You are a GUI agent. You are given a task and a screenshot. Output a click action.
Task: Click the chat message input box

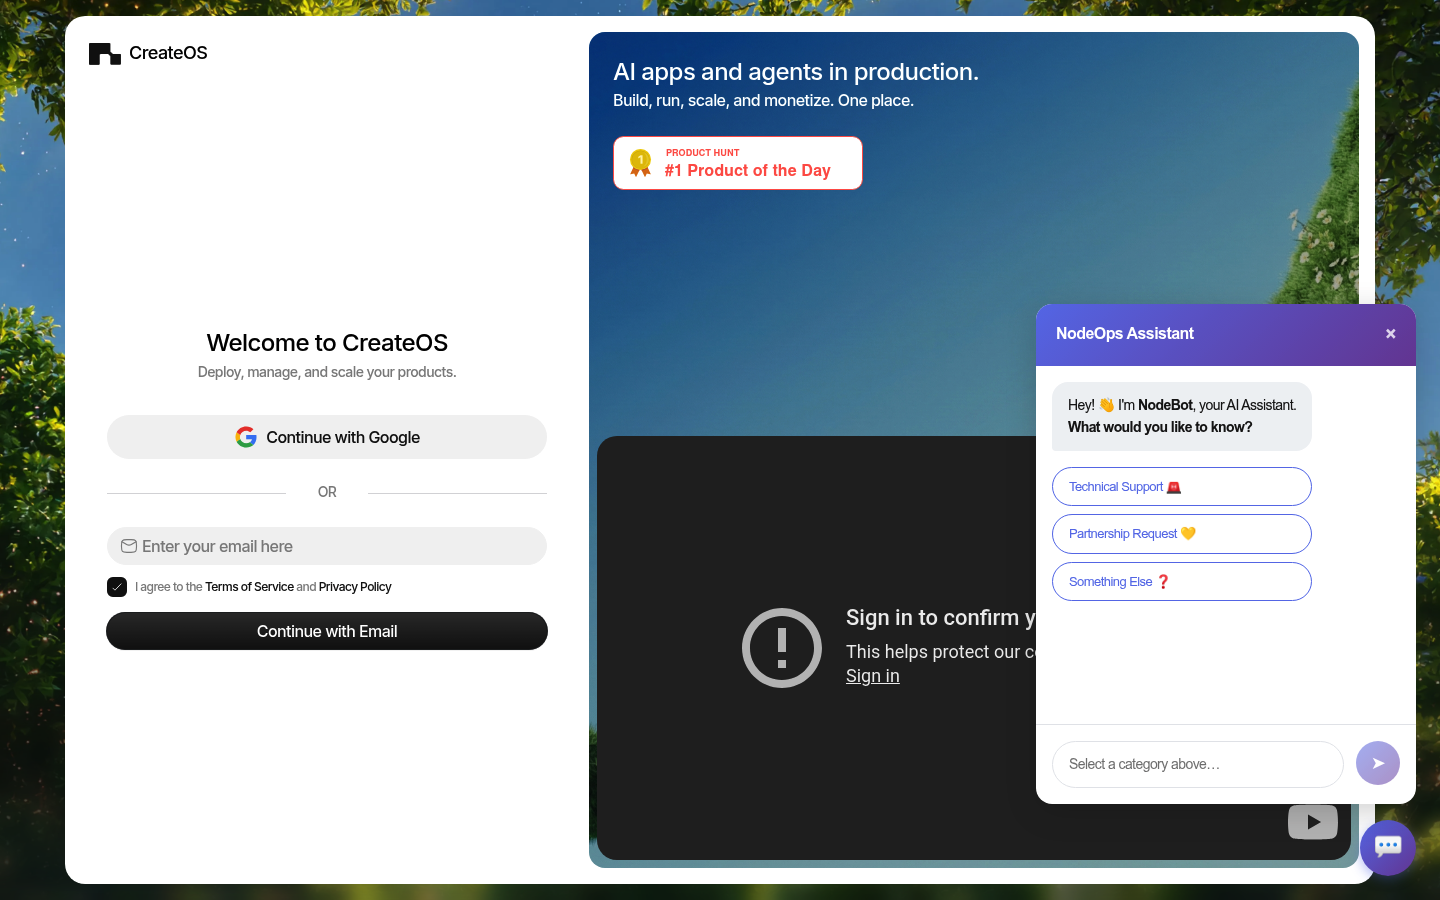click(1198, 764)
